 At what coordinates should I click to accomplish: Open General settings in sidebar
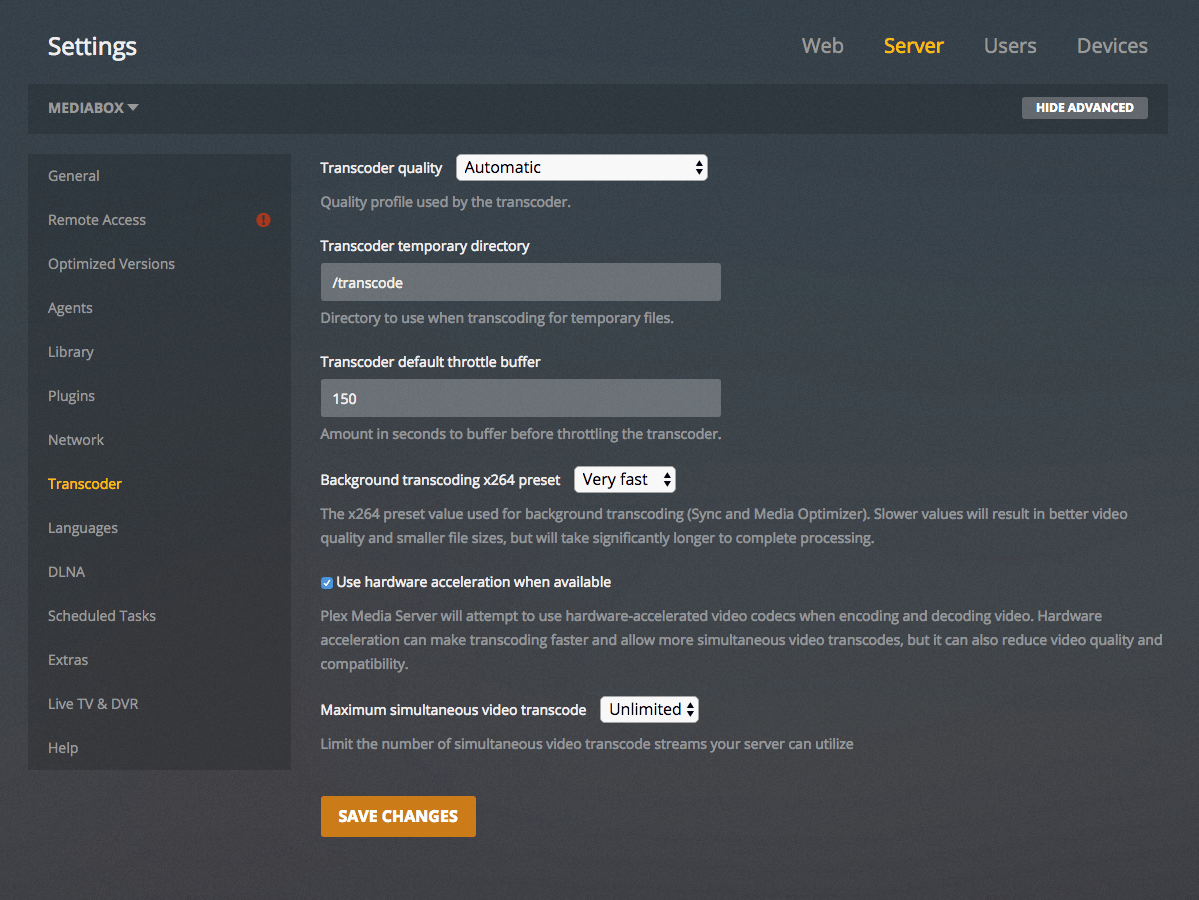click(x=74, y=176)
